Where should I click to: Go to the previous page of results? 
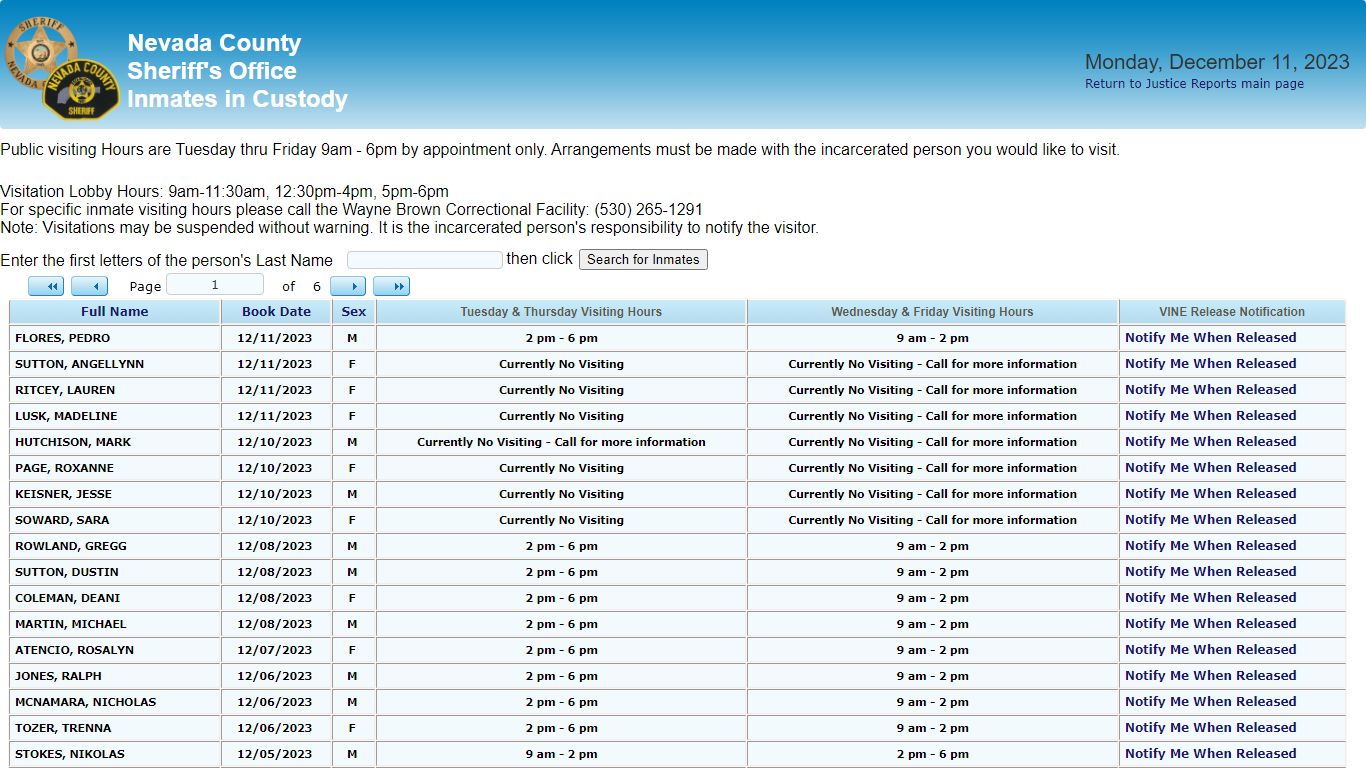90,287
